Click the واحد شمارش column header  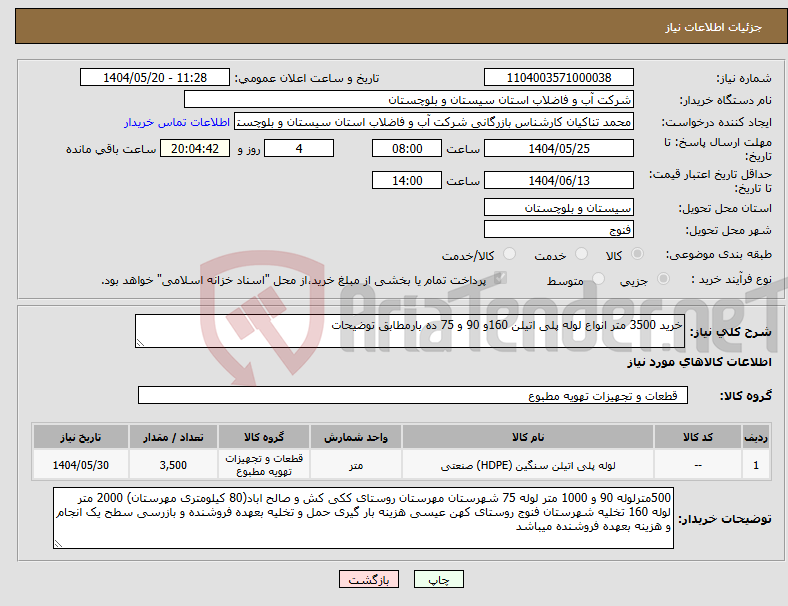(356, 437)
